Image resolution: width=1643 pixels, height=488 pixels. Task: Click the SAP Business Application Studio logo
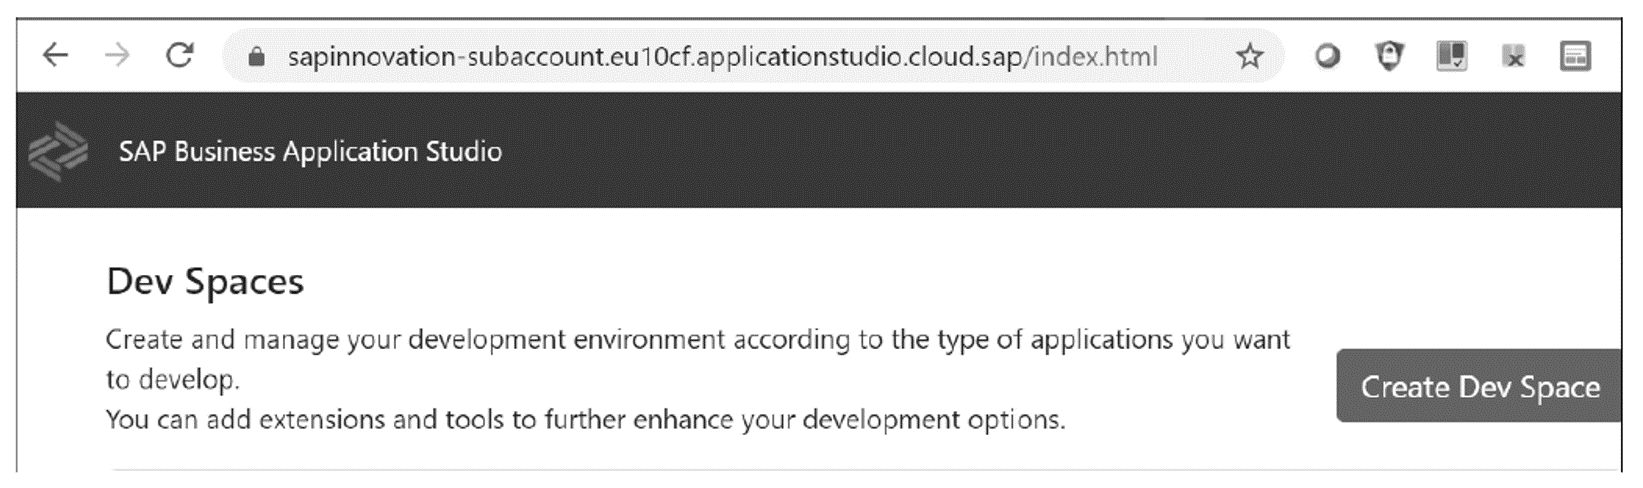(58, 151)
